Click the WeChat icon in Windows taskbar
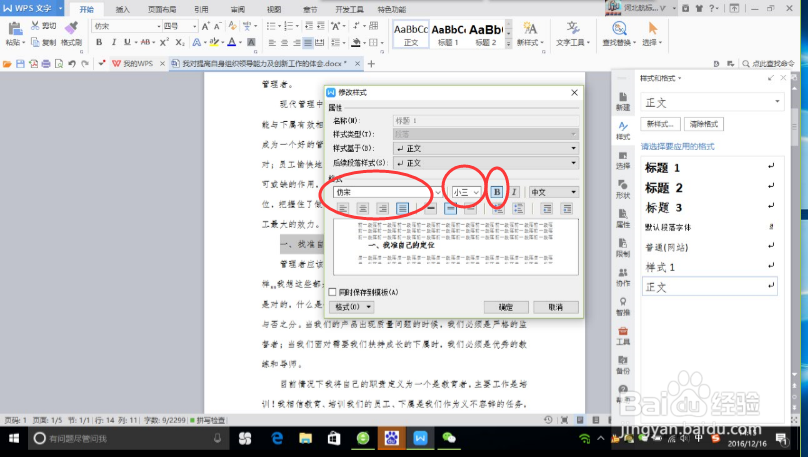808x457 pixels. [x=449, y=438]
